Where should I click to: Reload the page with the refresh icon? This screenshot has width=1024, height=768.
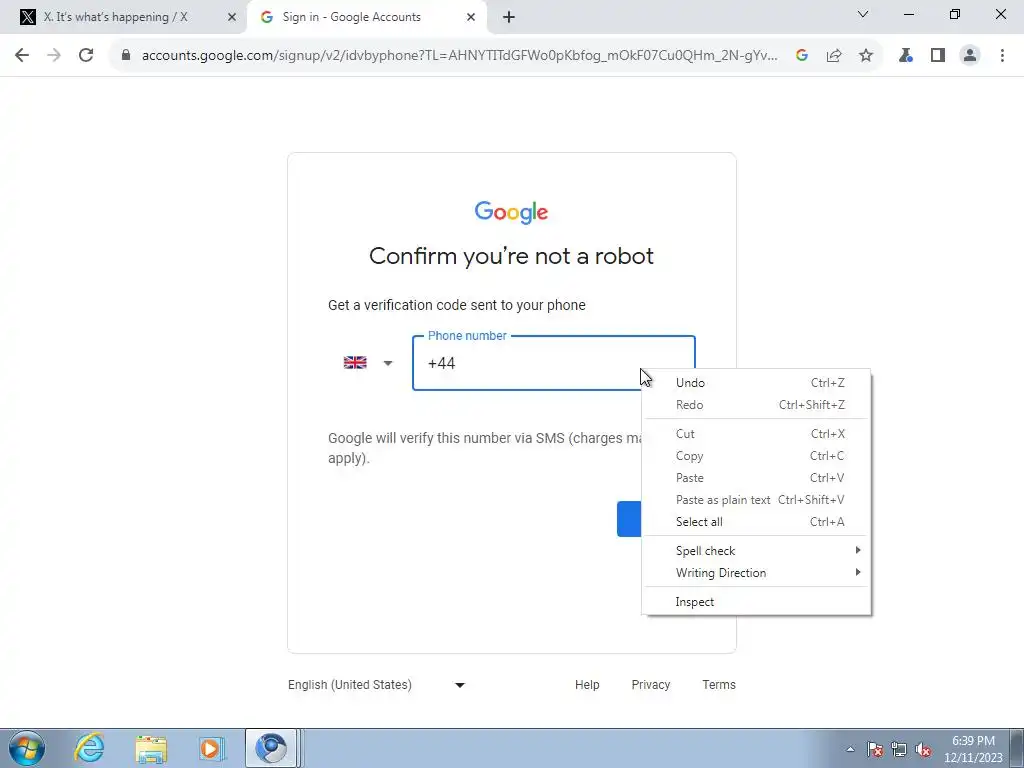[x=86, y=56]
